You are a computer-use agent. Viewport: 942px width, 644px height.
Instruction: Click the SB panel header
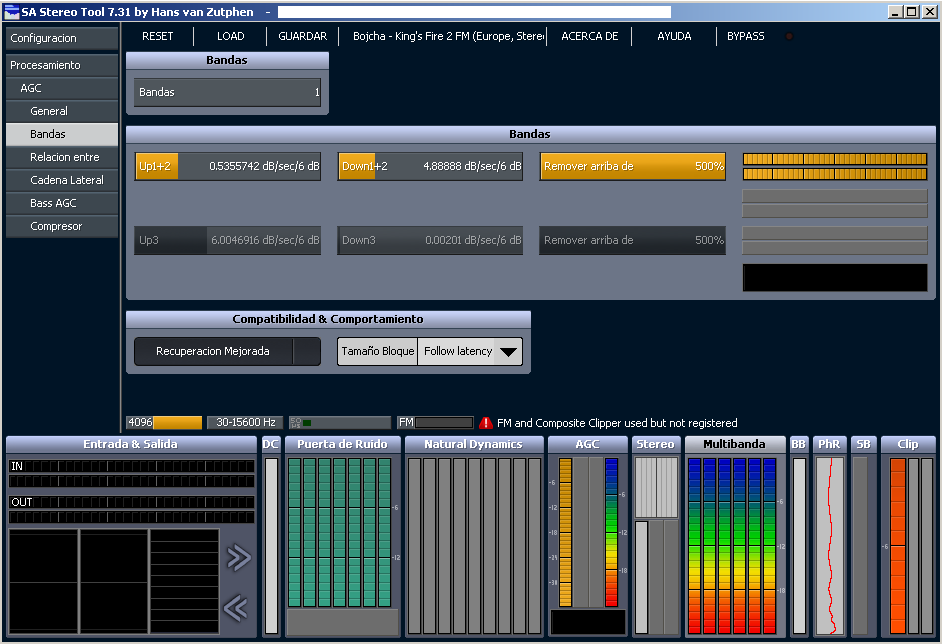pyautogui.click(x=863, y=444)
